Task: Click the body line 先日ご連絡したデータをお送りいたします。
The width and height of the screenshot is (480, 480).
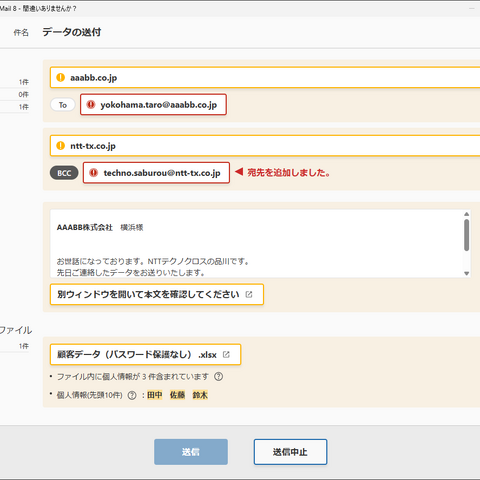Action: click(131, 273)
